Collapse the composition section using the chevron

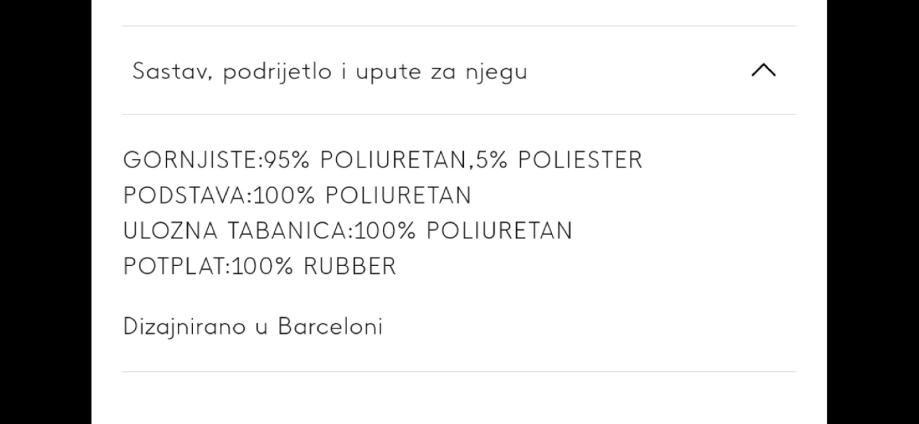[x=763, y=71]
